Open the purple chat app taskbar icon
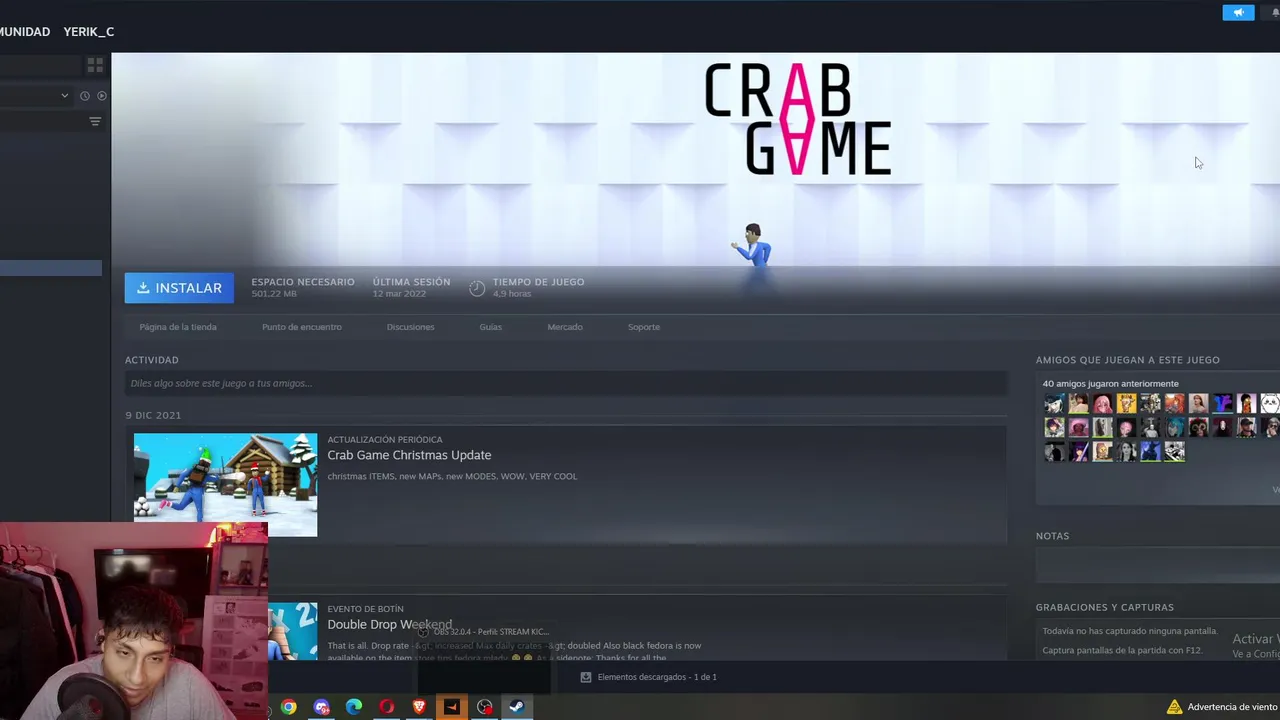 tap(321, 707)
